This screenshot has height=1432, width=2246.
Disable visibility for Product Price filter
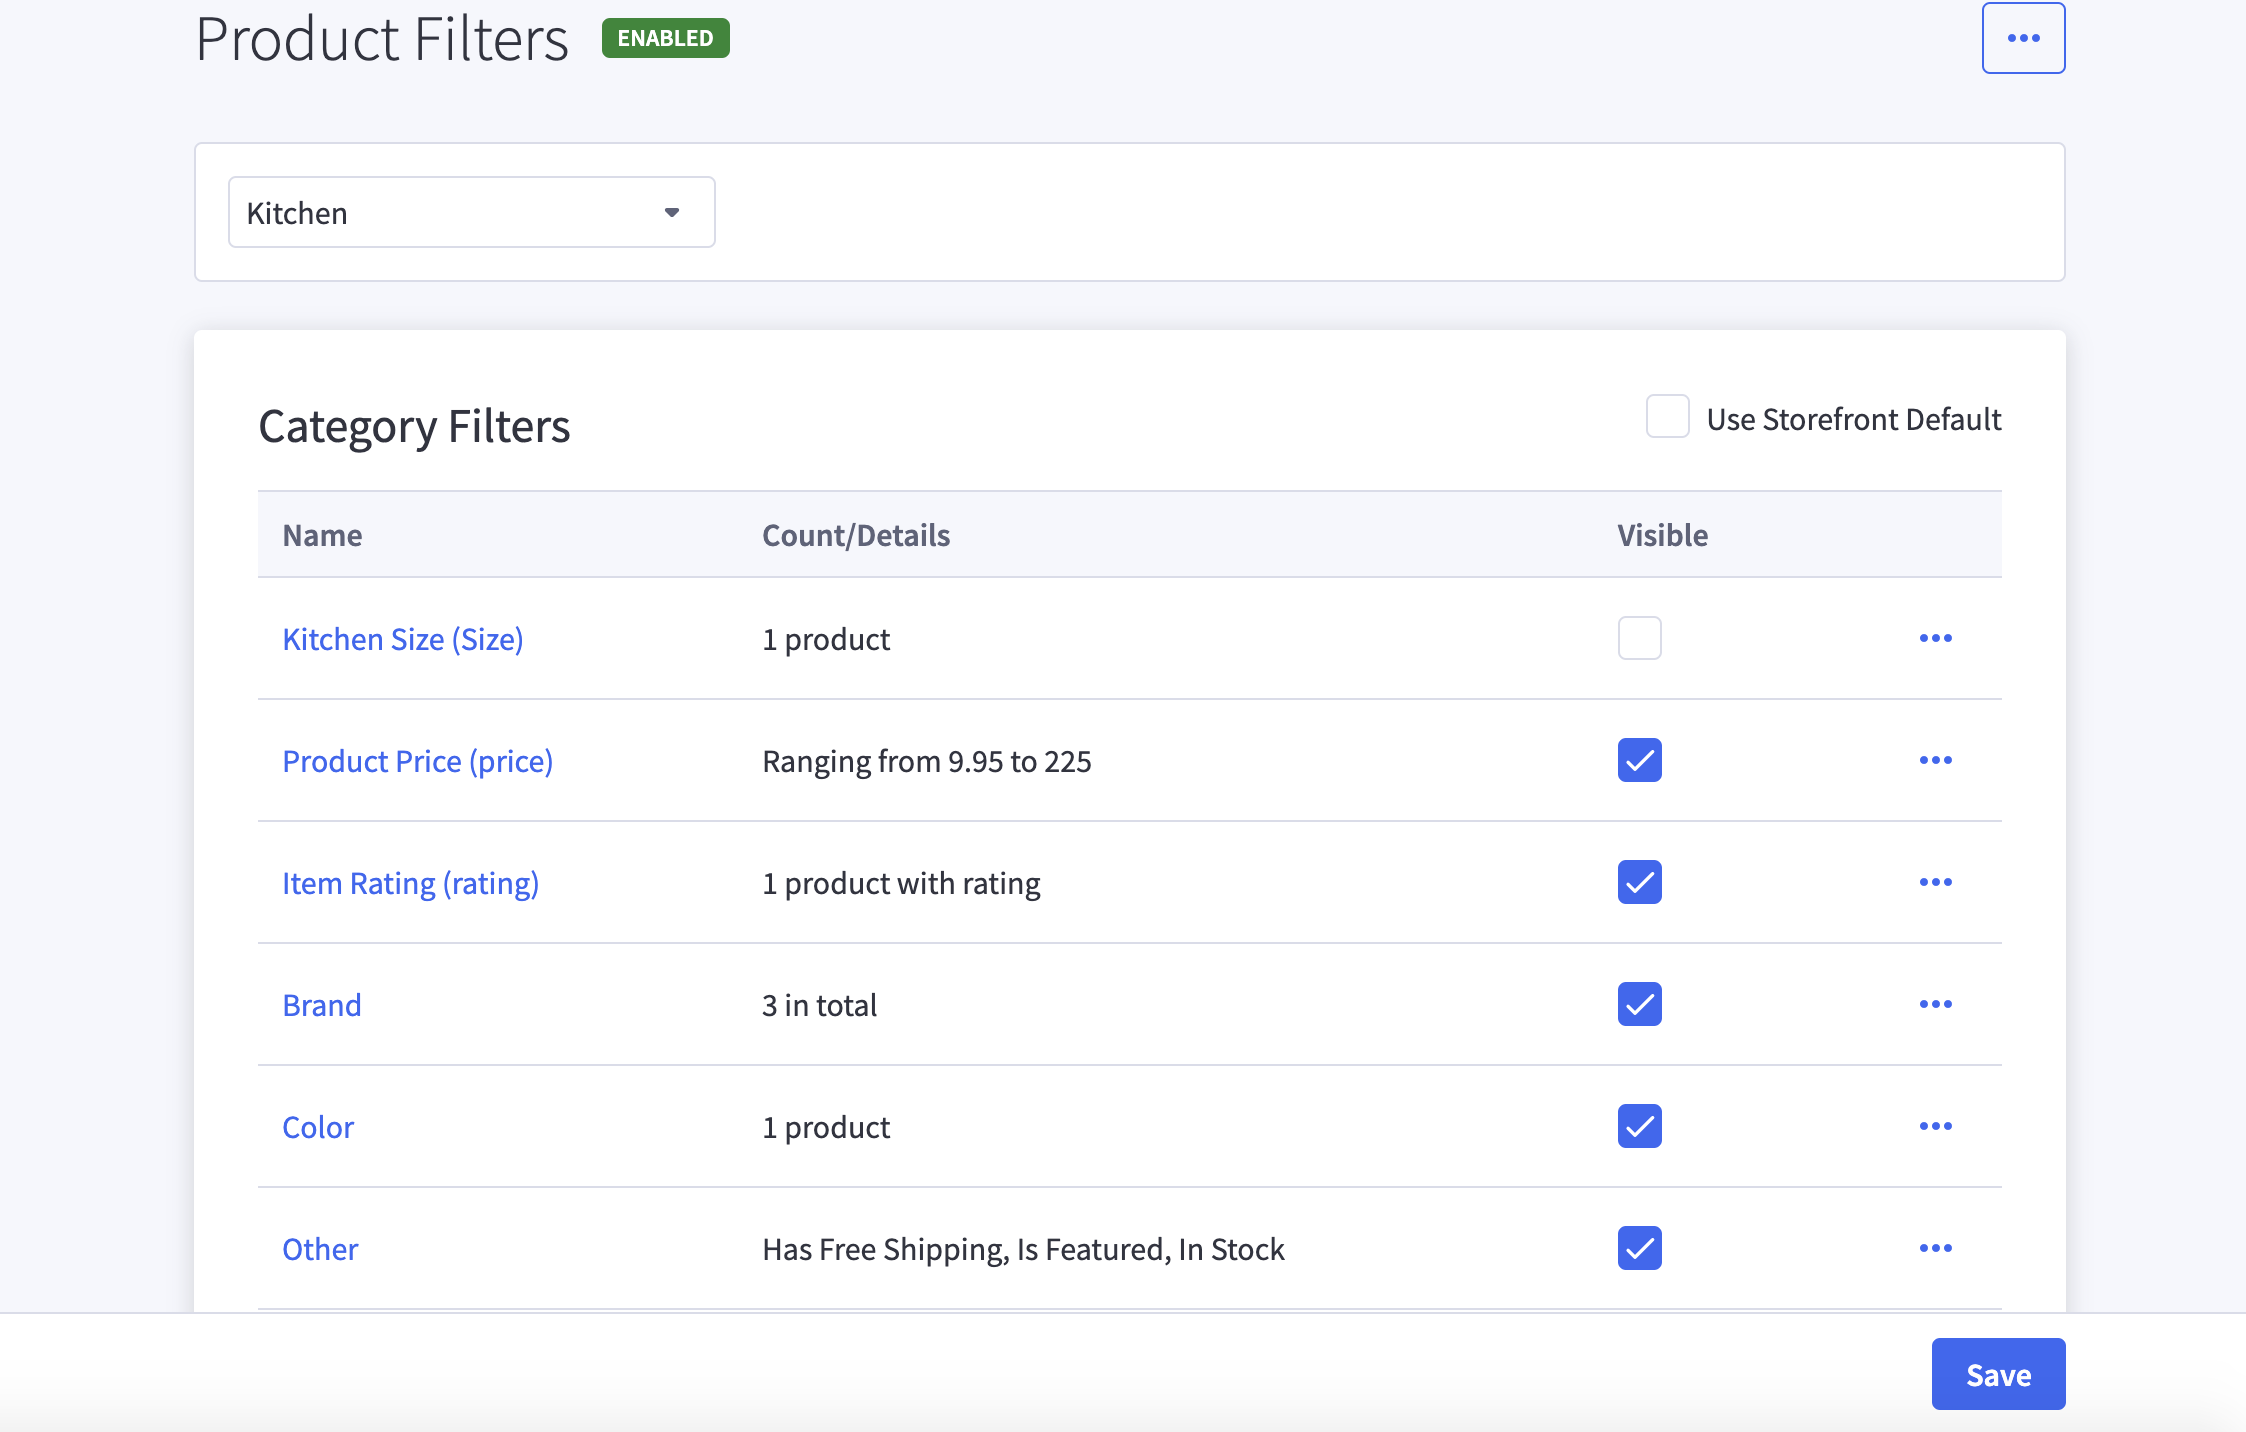pos(1638,760)
